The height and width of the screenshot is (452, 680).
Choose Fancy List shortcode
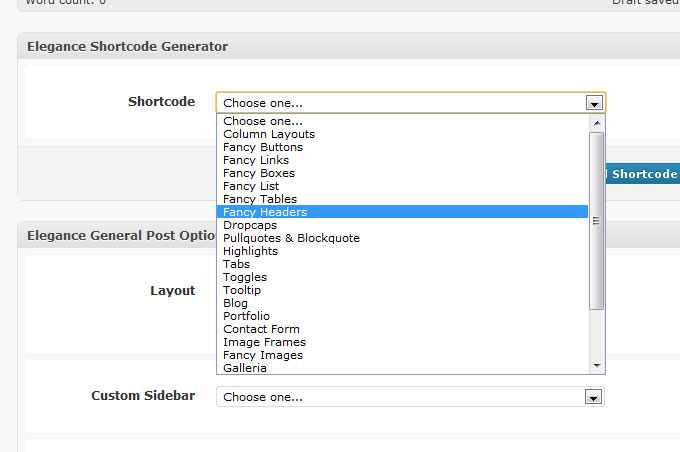(402, 186)
